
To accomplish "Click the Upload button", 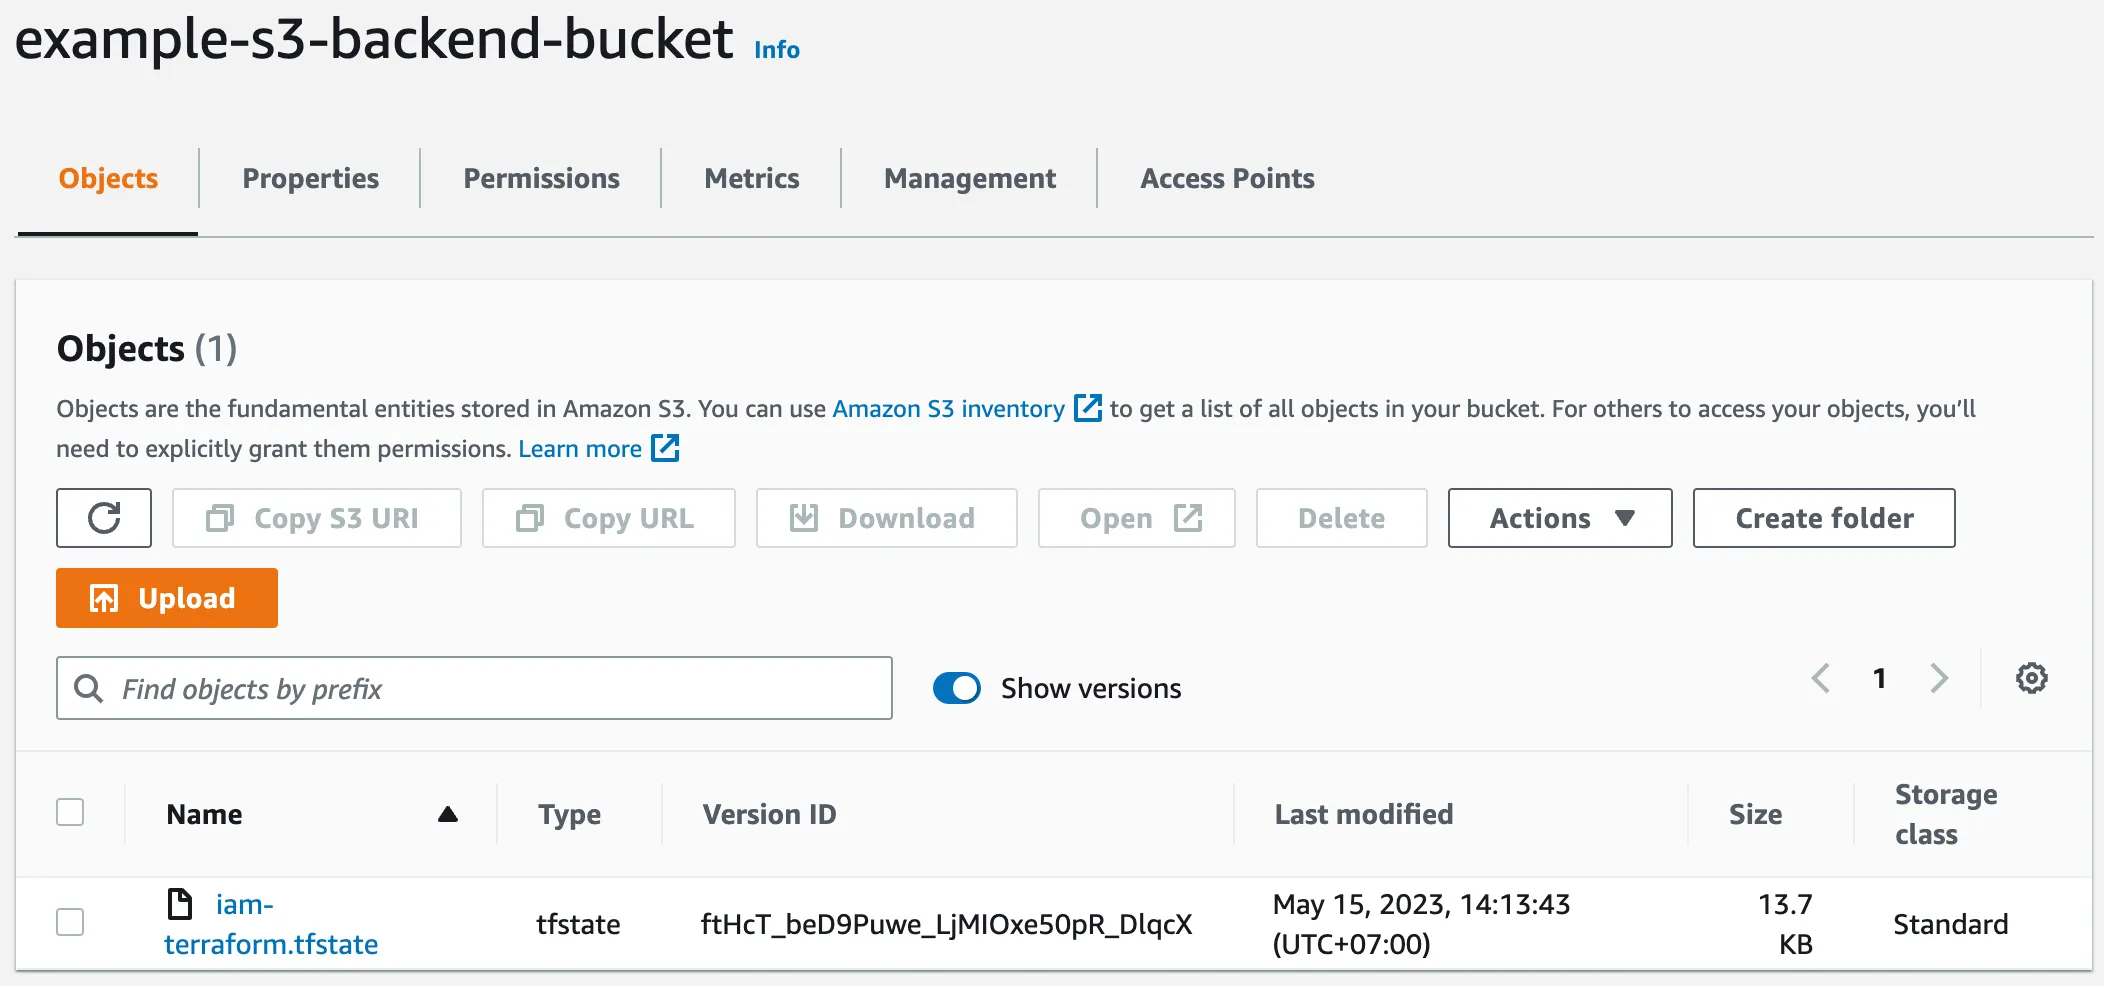I will pos(167,598).
